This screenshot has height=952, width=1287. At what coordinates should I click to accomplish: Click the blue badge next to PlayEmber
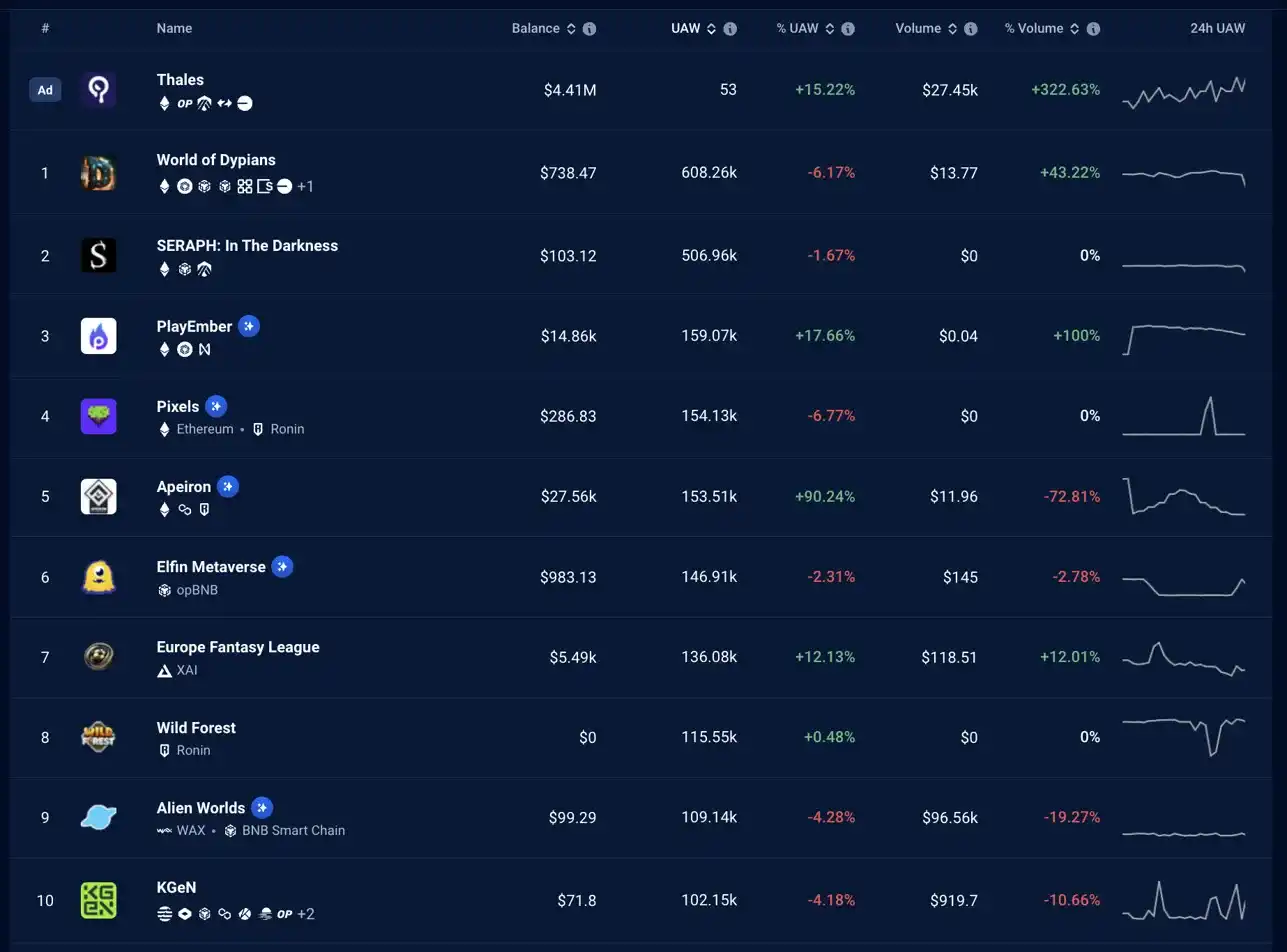pos(249,326)
